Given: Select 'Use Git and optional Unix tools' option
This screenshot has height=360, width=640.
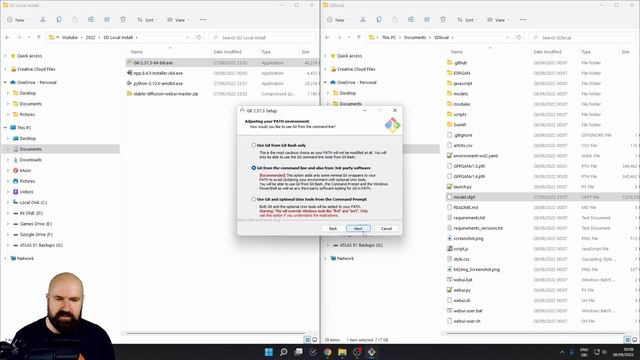Looking at the screenshot, I should tap(254, 199).
